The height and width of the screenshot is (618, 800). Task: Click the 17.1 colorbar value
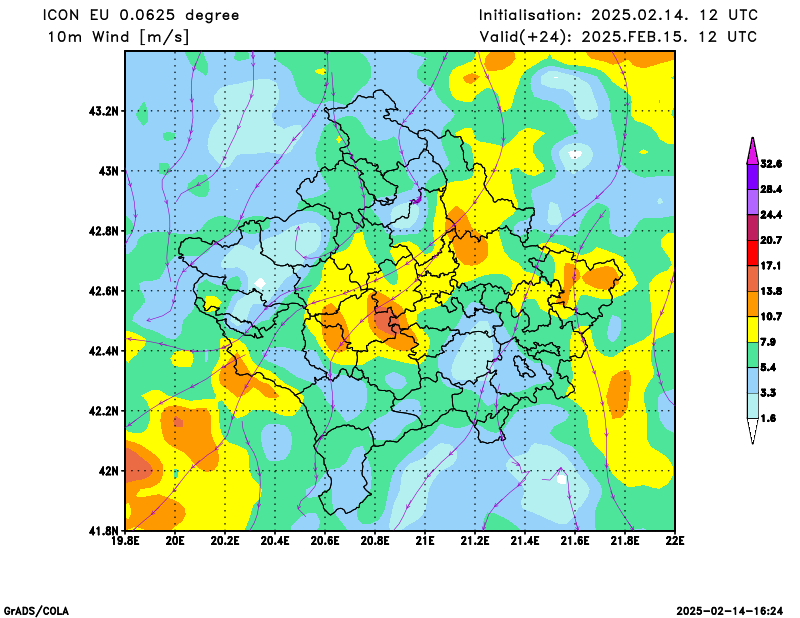coord(771,266)
